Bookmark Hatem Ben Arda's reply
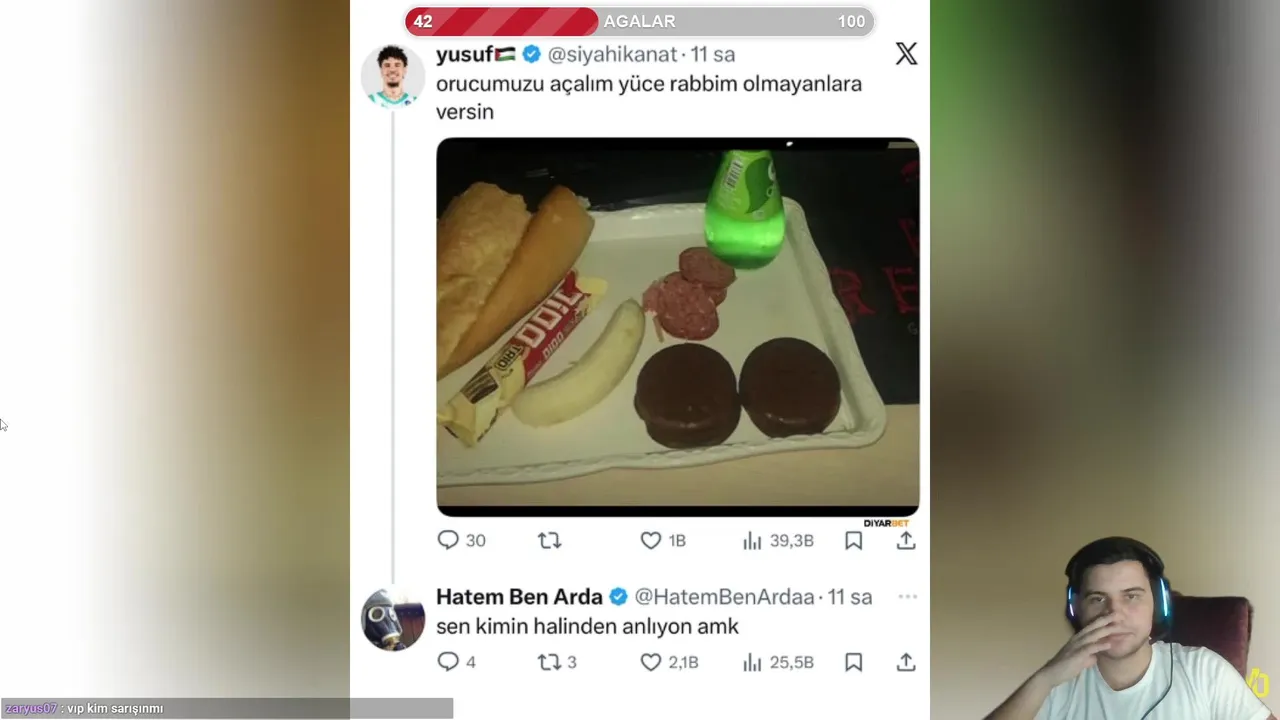 tap(853, 662)
